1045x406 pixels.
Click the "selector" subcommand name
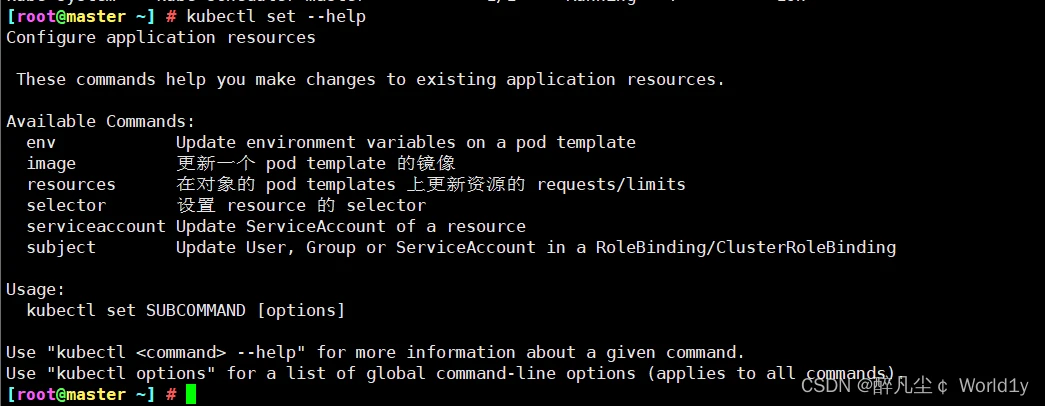66,205
